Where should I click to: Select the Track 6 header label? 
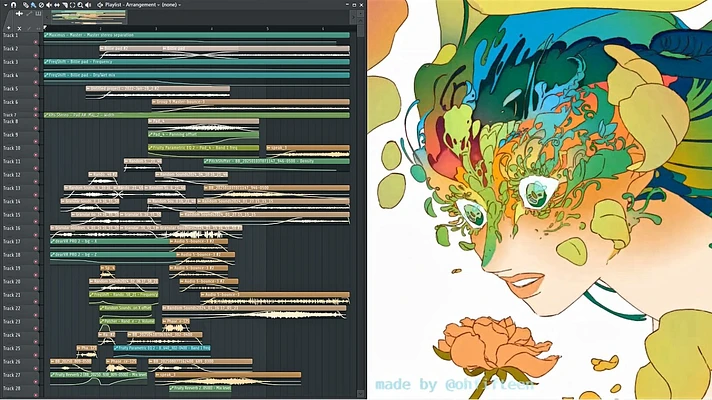(11, 102)
